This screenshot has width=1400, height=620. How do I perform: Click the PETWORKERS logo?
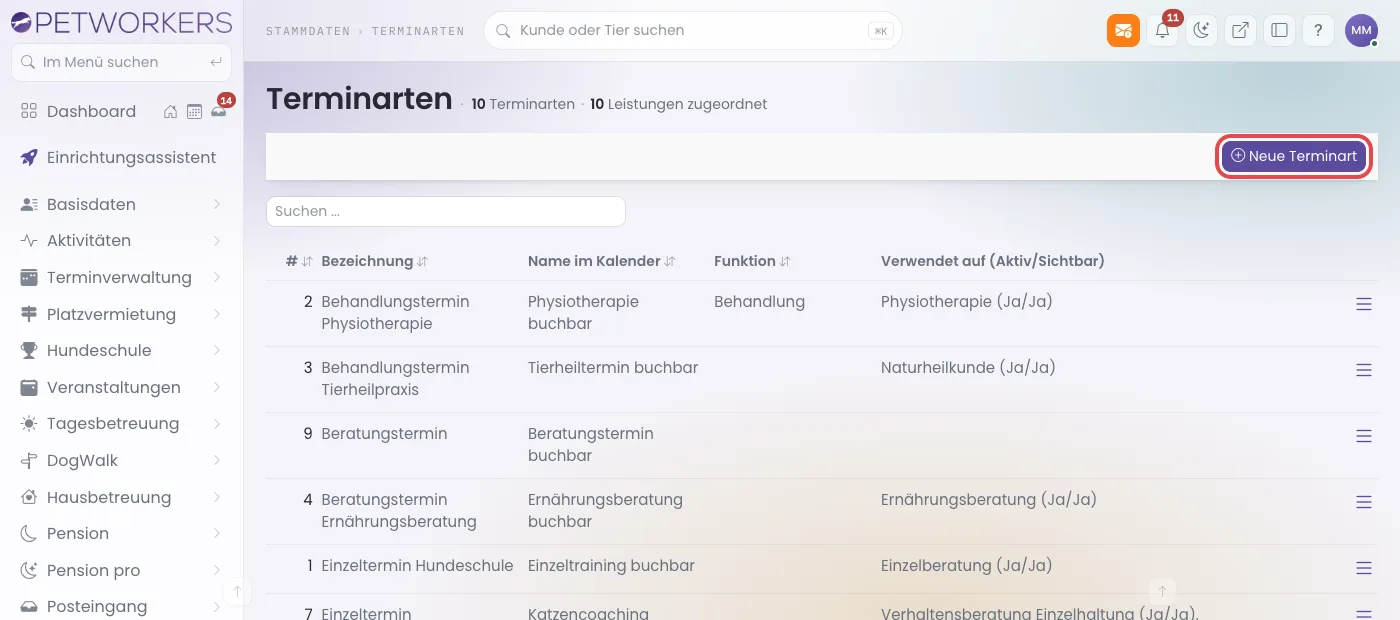[121, 22]
